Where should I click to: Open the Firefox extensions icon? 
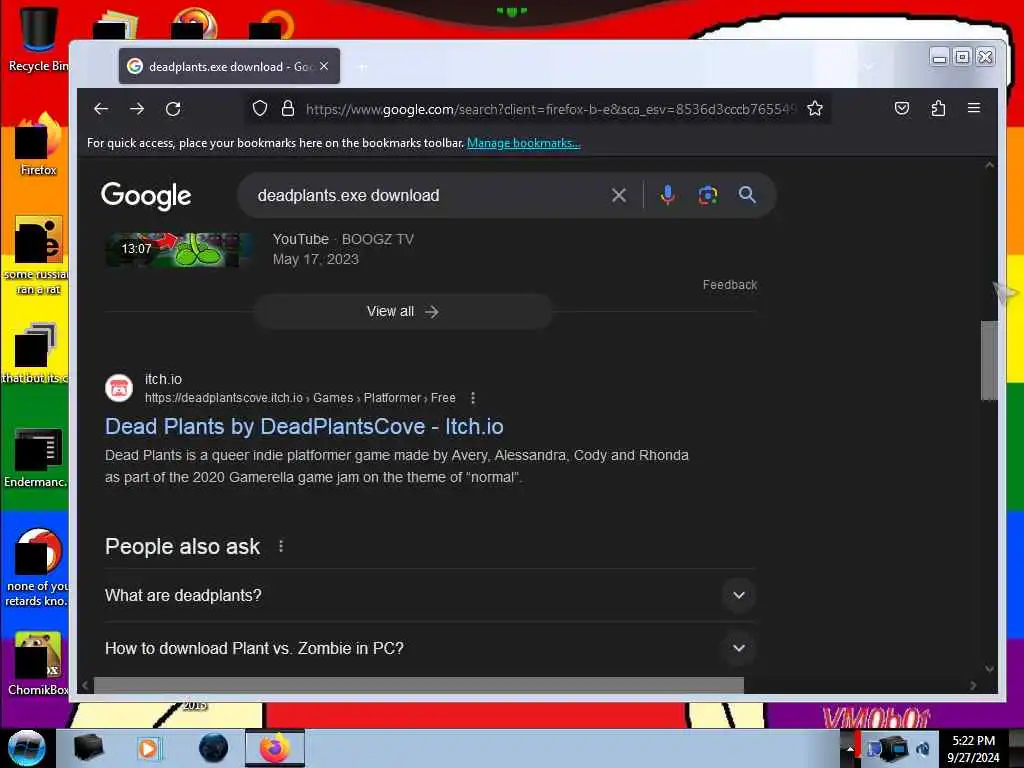pos(938,108)
